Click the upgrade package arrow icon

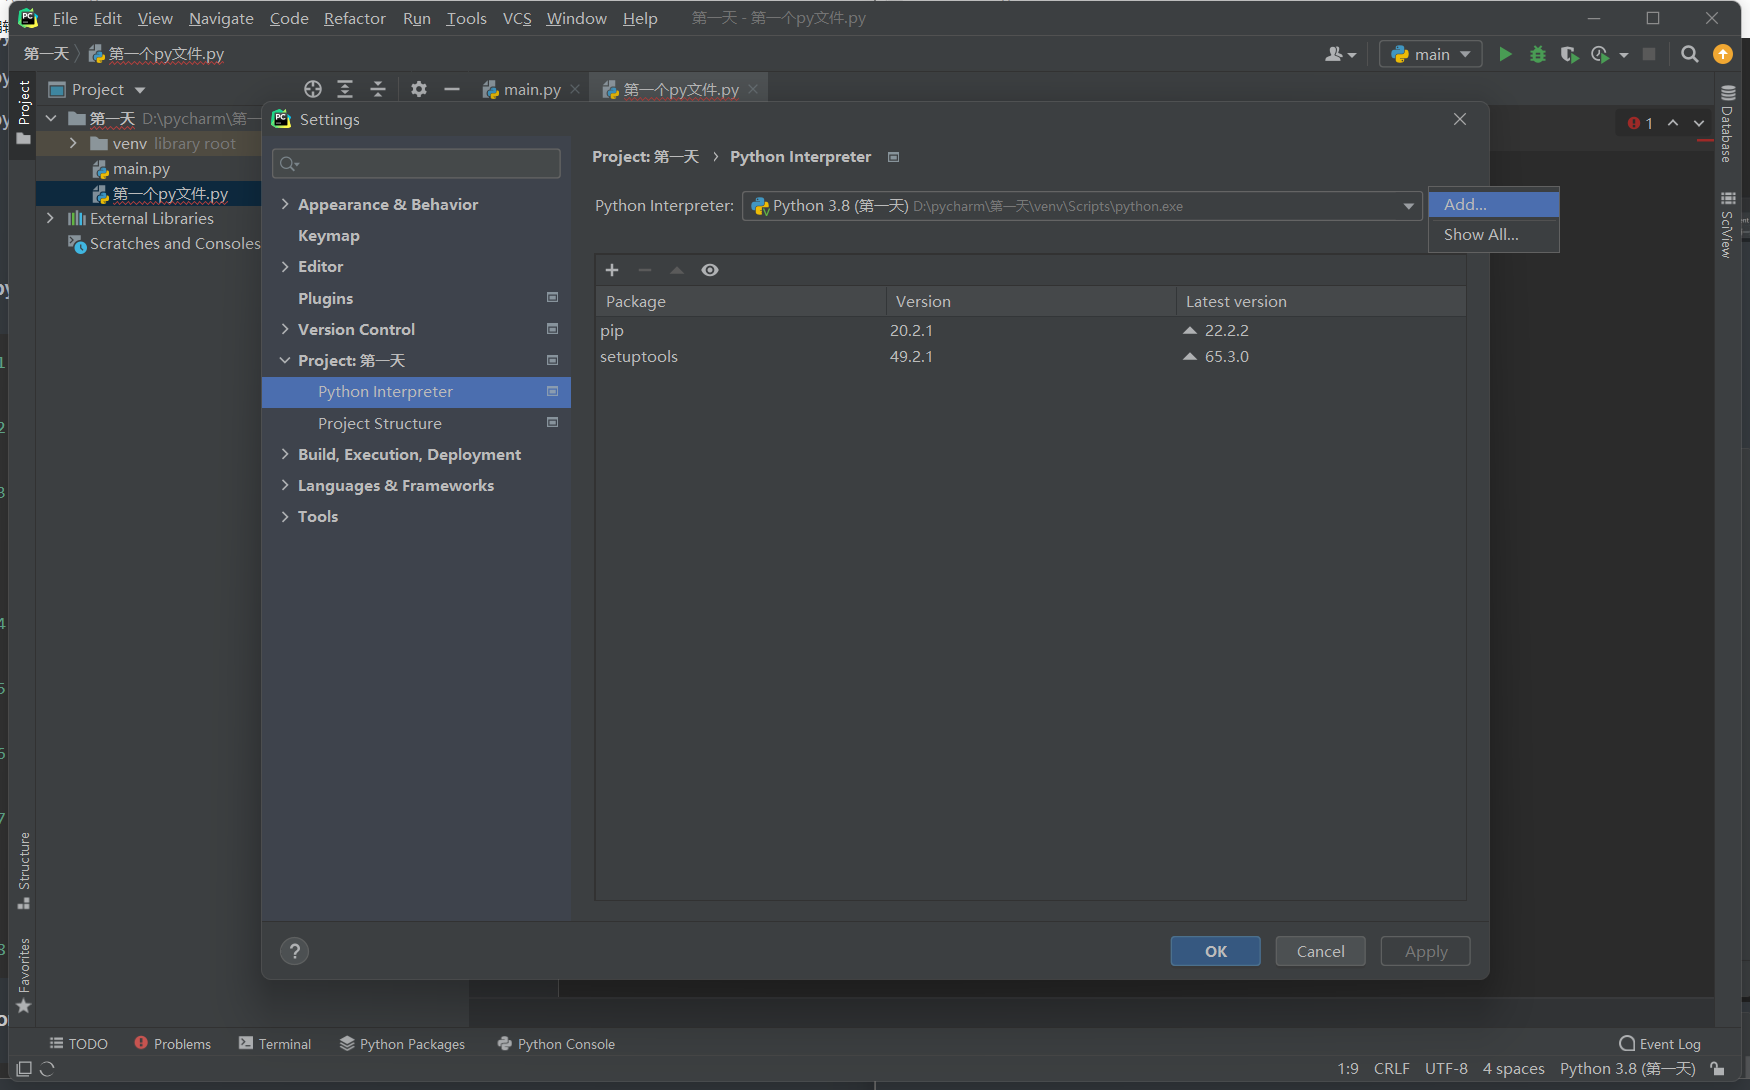677,270
